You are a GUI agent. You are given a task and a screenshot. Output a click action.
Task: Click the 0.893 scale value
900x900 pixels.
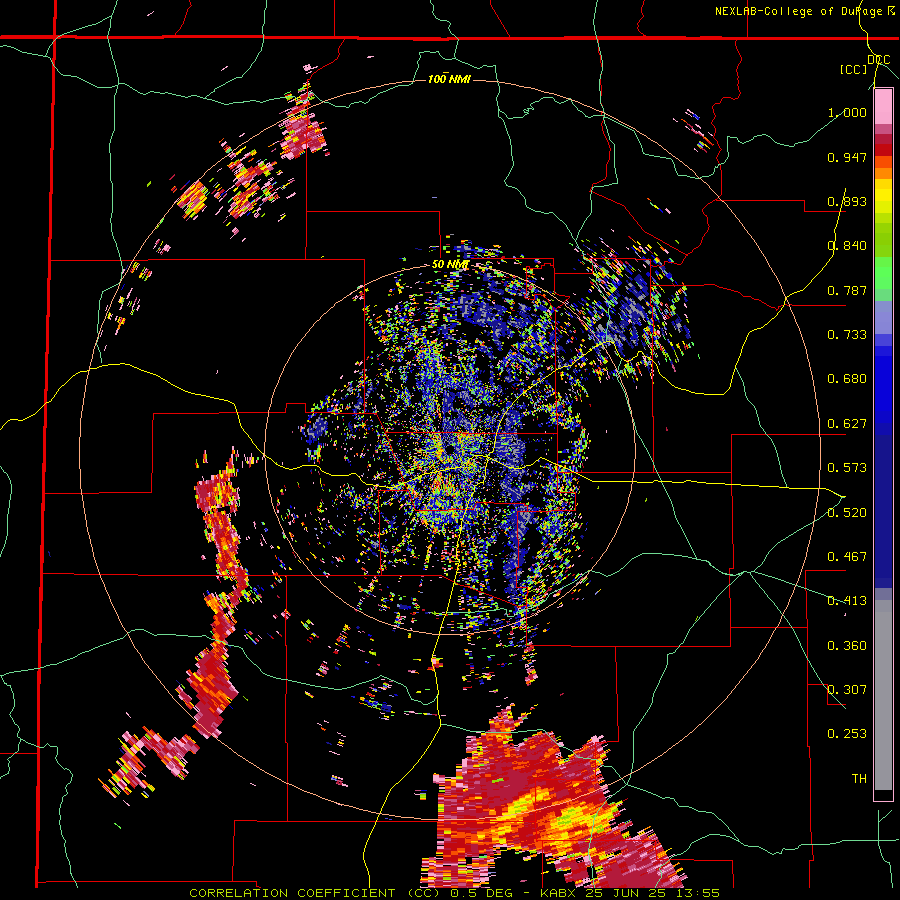tap(847, 201)
